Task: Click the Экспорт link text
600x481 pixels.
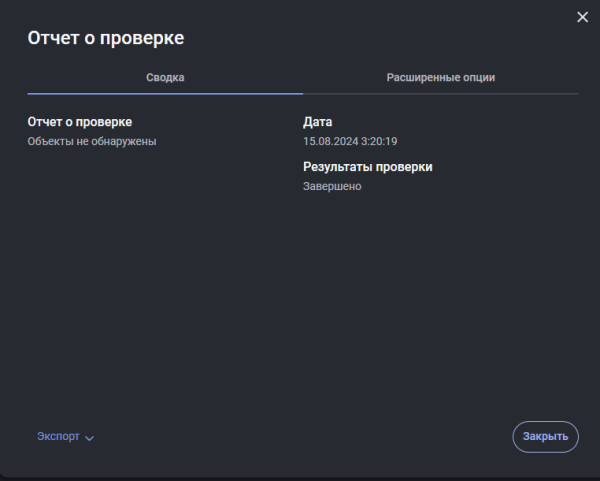Action: (58, 437)
